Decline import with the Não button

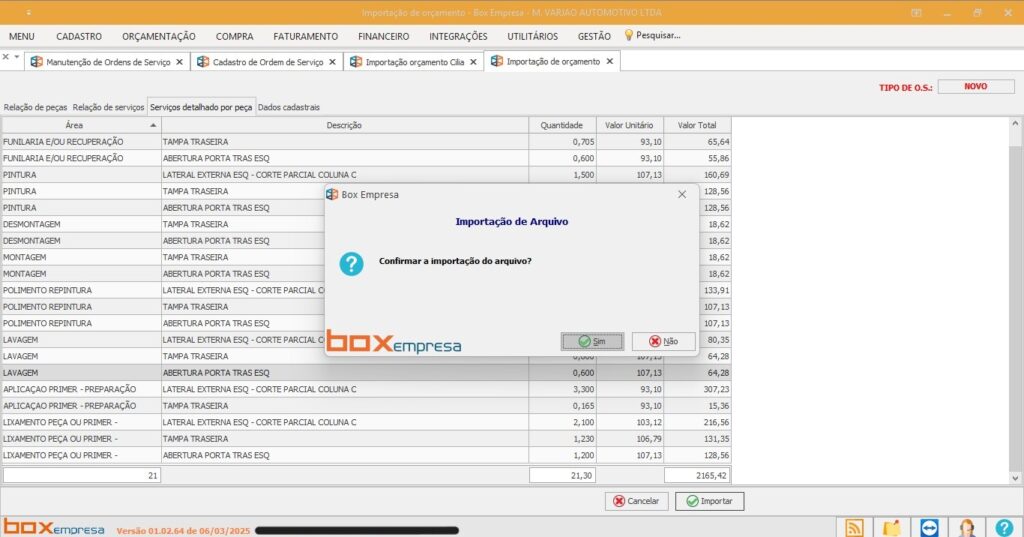tap(663, 341)
